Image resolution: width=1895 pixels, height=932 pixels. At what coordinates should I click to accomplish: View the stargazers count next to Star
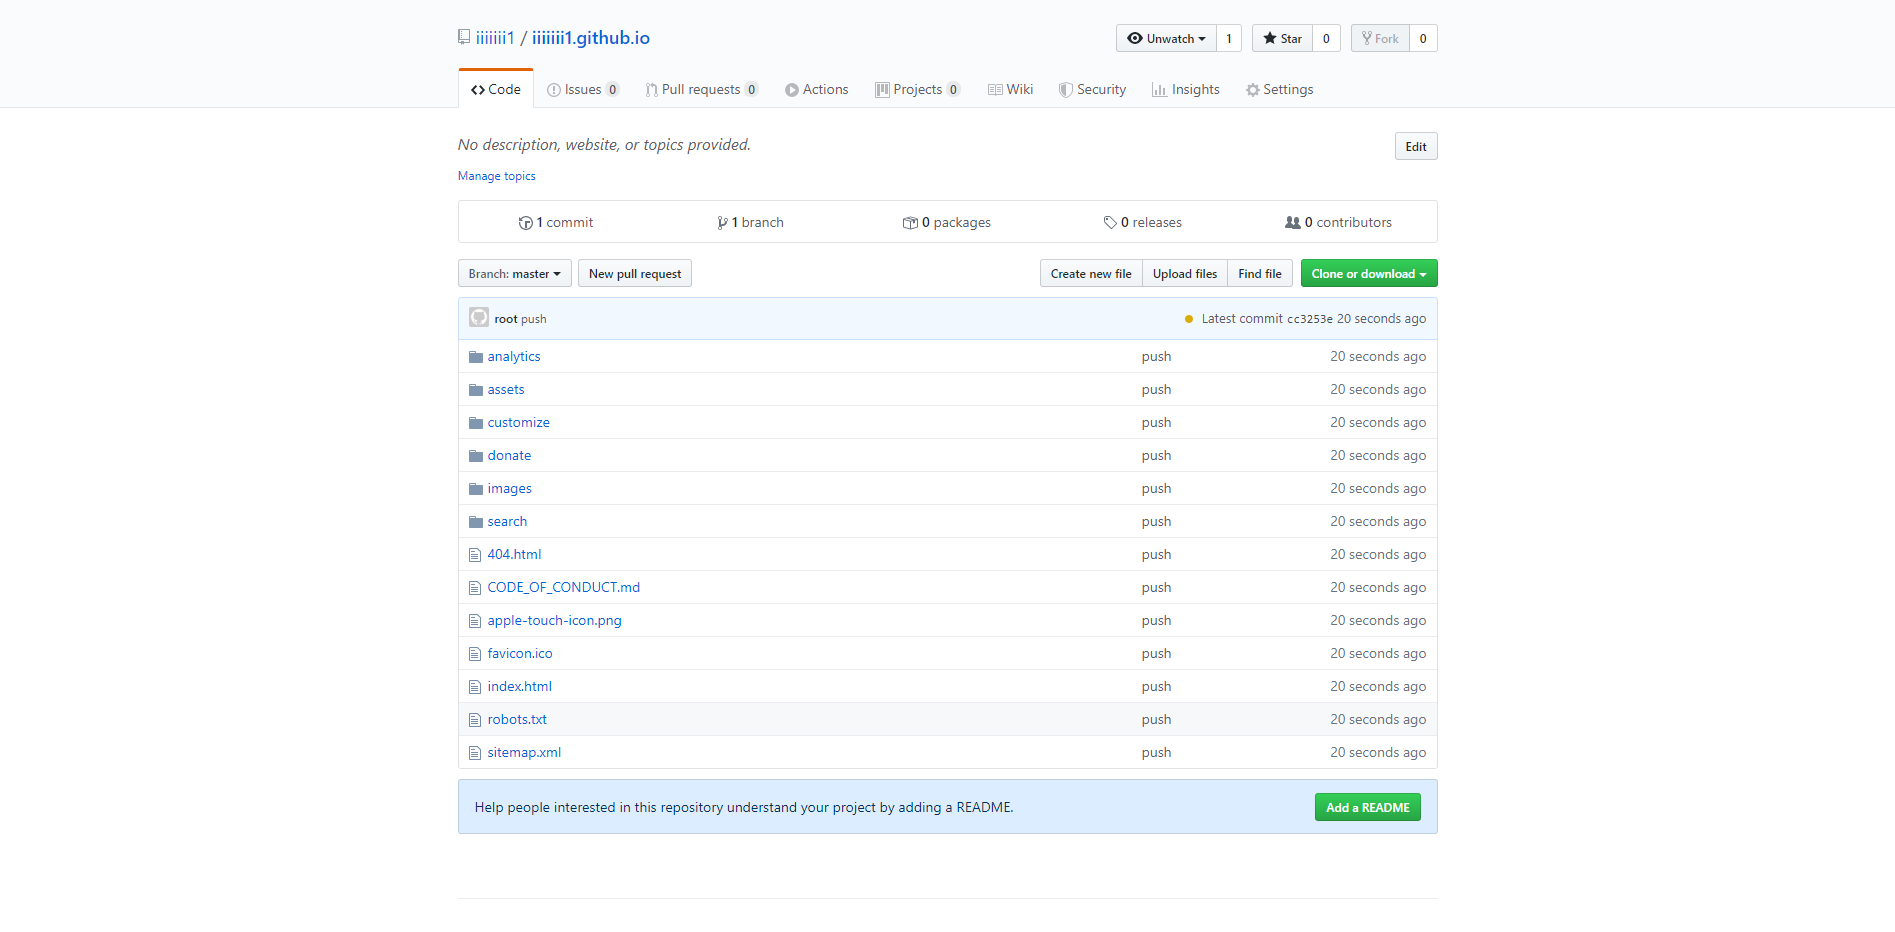pyautogui.click(x=1326, y=38)
